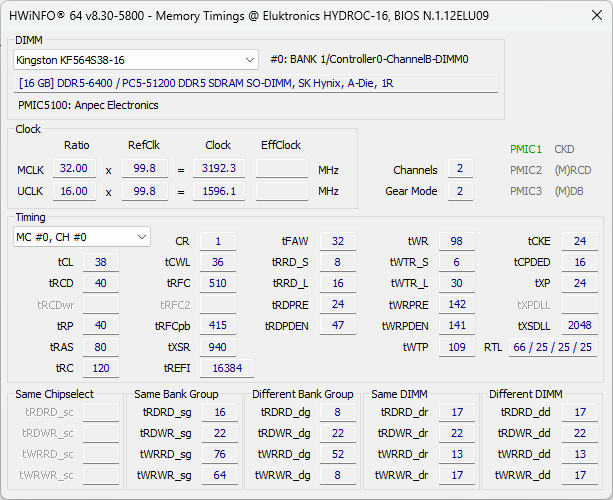Click the tRCD value field
This screenshot has height=500, width=613.
101,283
